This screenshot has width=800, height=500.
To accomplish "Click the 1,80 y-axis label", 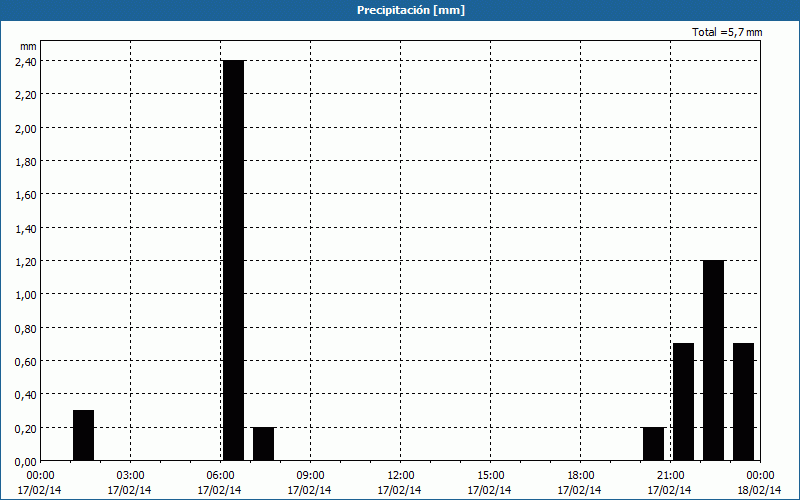I will click(26, 161).
